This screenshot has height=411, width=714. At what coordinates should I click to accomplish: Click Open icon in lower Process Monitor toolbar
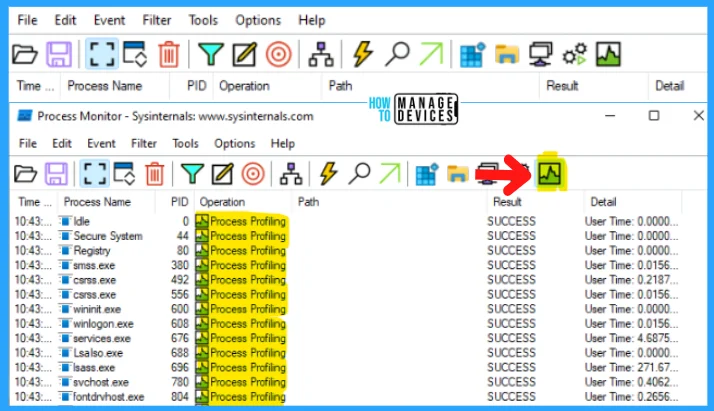[25, 174]
